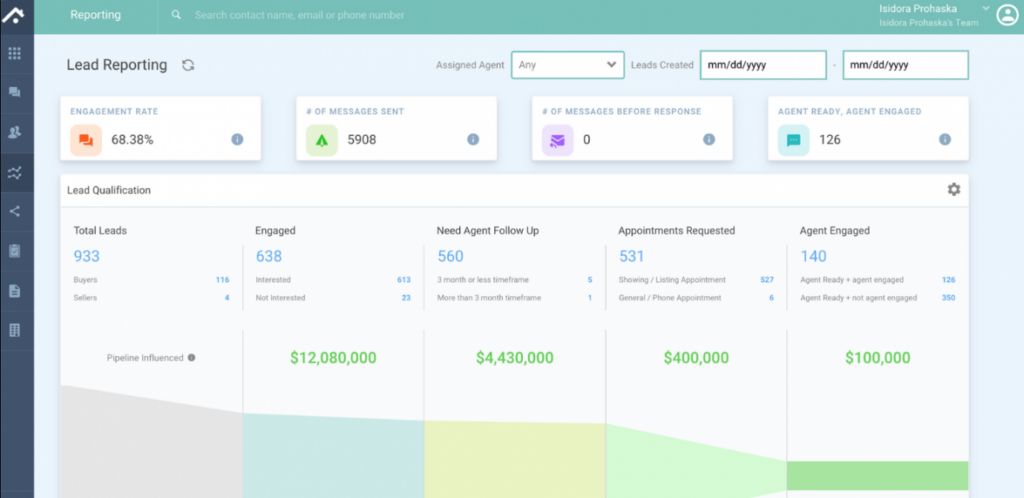Screen dimensions: 1024x498
Task: Set the Leads Created end date
Action: click(x=906, y=65)
